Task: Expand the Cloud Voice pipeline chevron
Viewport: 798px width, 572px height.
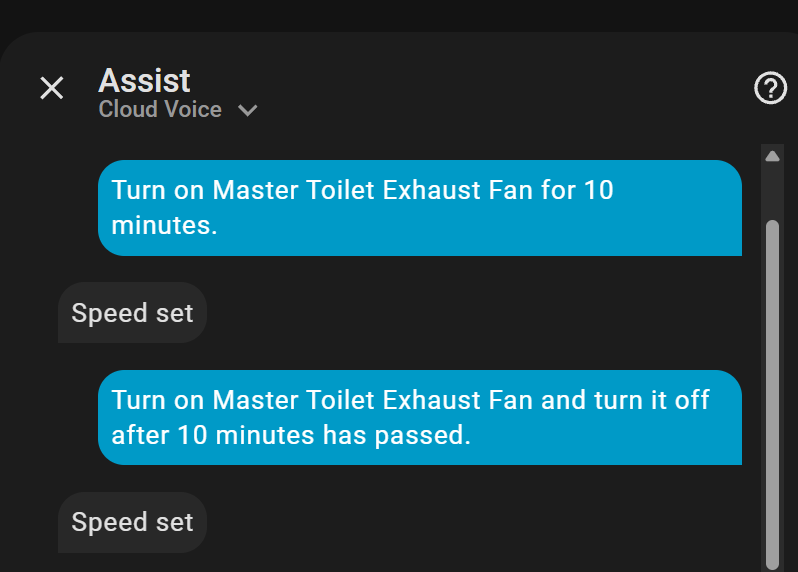Action: [248, 110]
